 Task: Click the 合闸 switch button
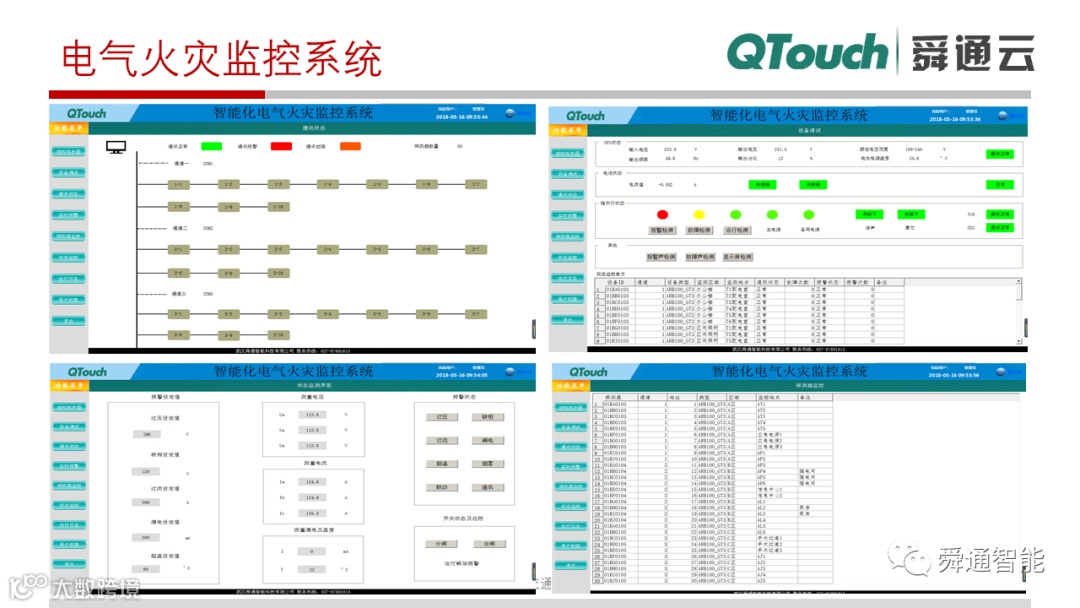(x=489, y=544)
